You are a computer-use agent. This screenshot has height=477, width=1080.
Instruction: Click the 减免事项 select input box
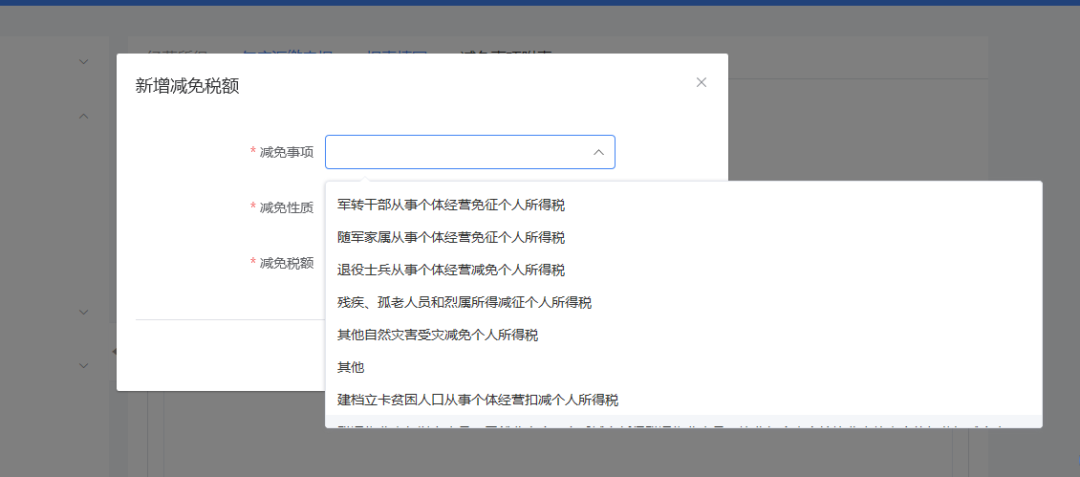(460, 152)
